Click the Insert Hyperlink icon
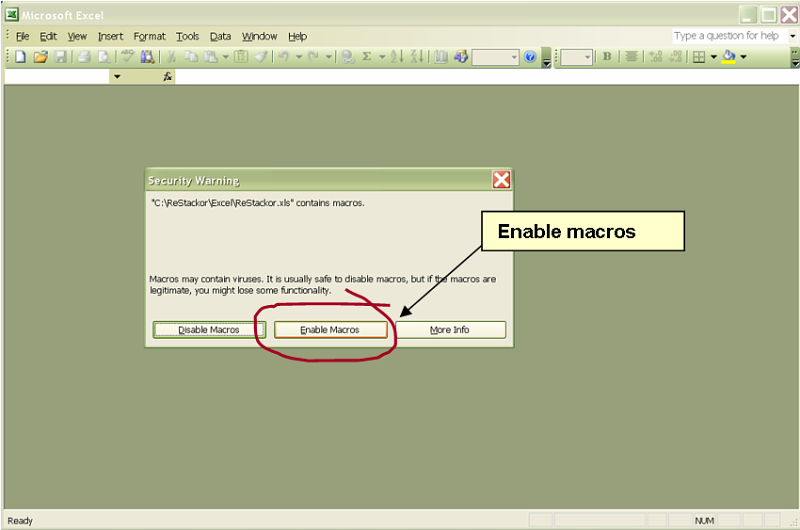Viewport: 800px width, 530px height. (348, 57)
